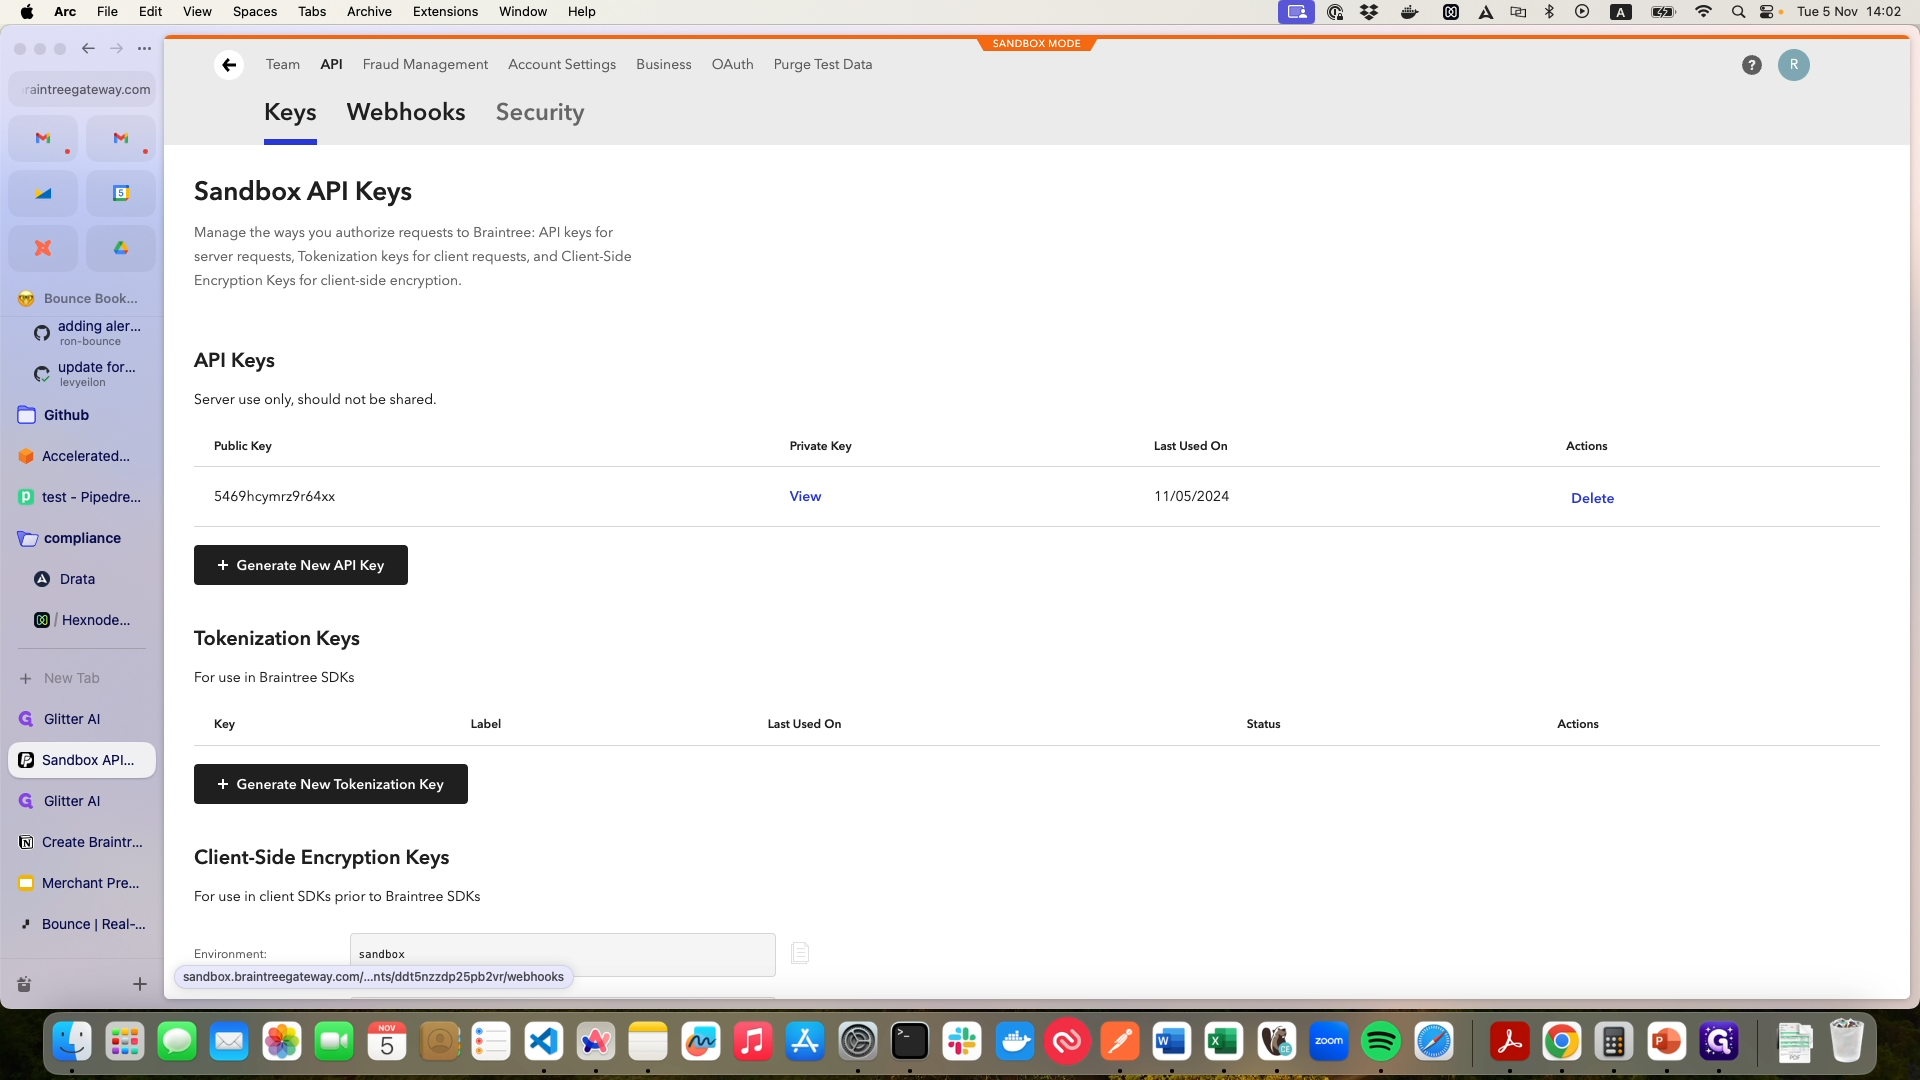Click Purge Test Data navigation item
Viewport: 1920px width, 1080px height.
pyautogui.click(x=823, y=64)
